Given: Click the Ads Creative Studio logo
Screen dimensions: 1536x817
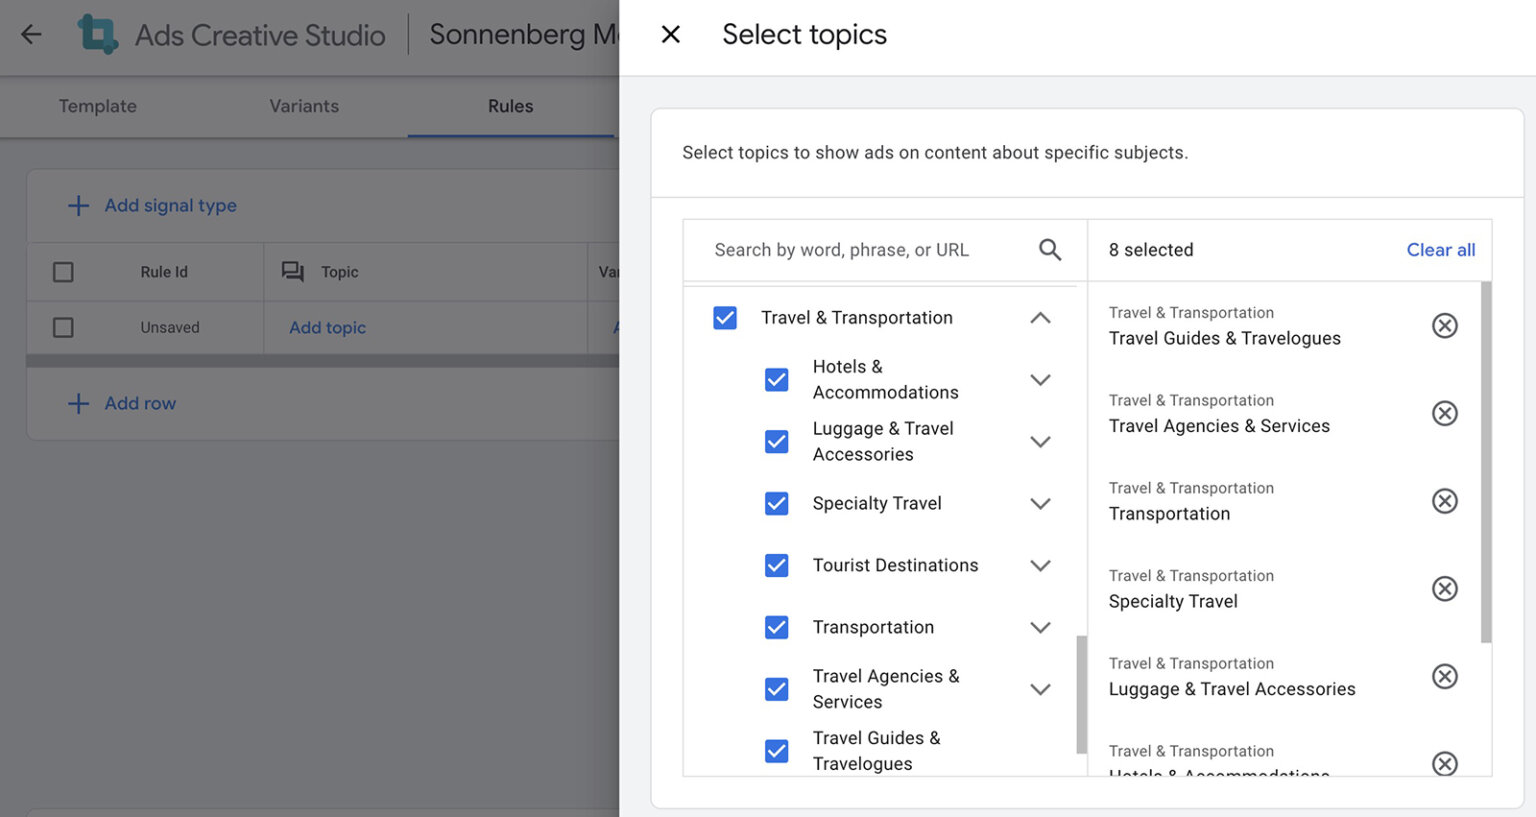Looking at the screenshot, I should point(97,33).
